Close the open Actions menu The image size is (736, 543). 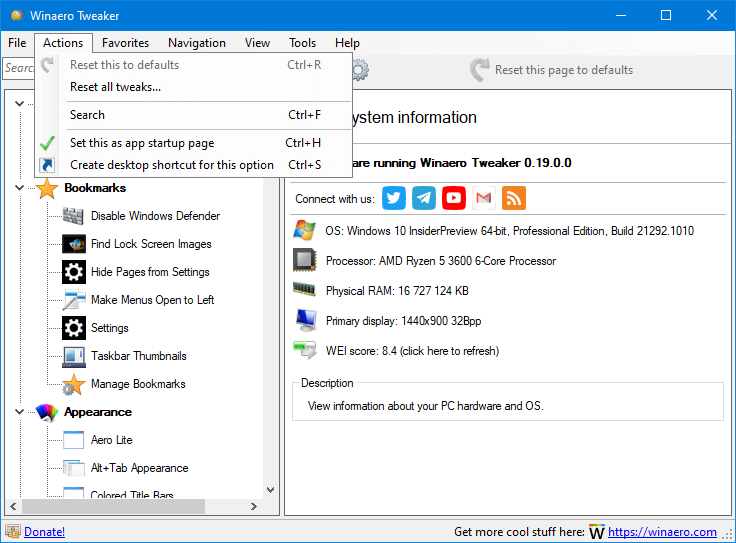pyautogui.click(x=63, y=43)
